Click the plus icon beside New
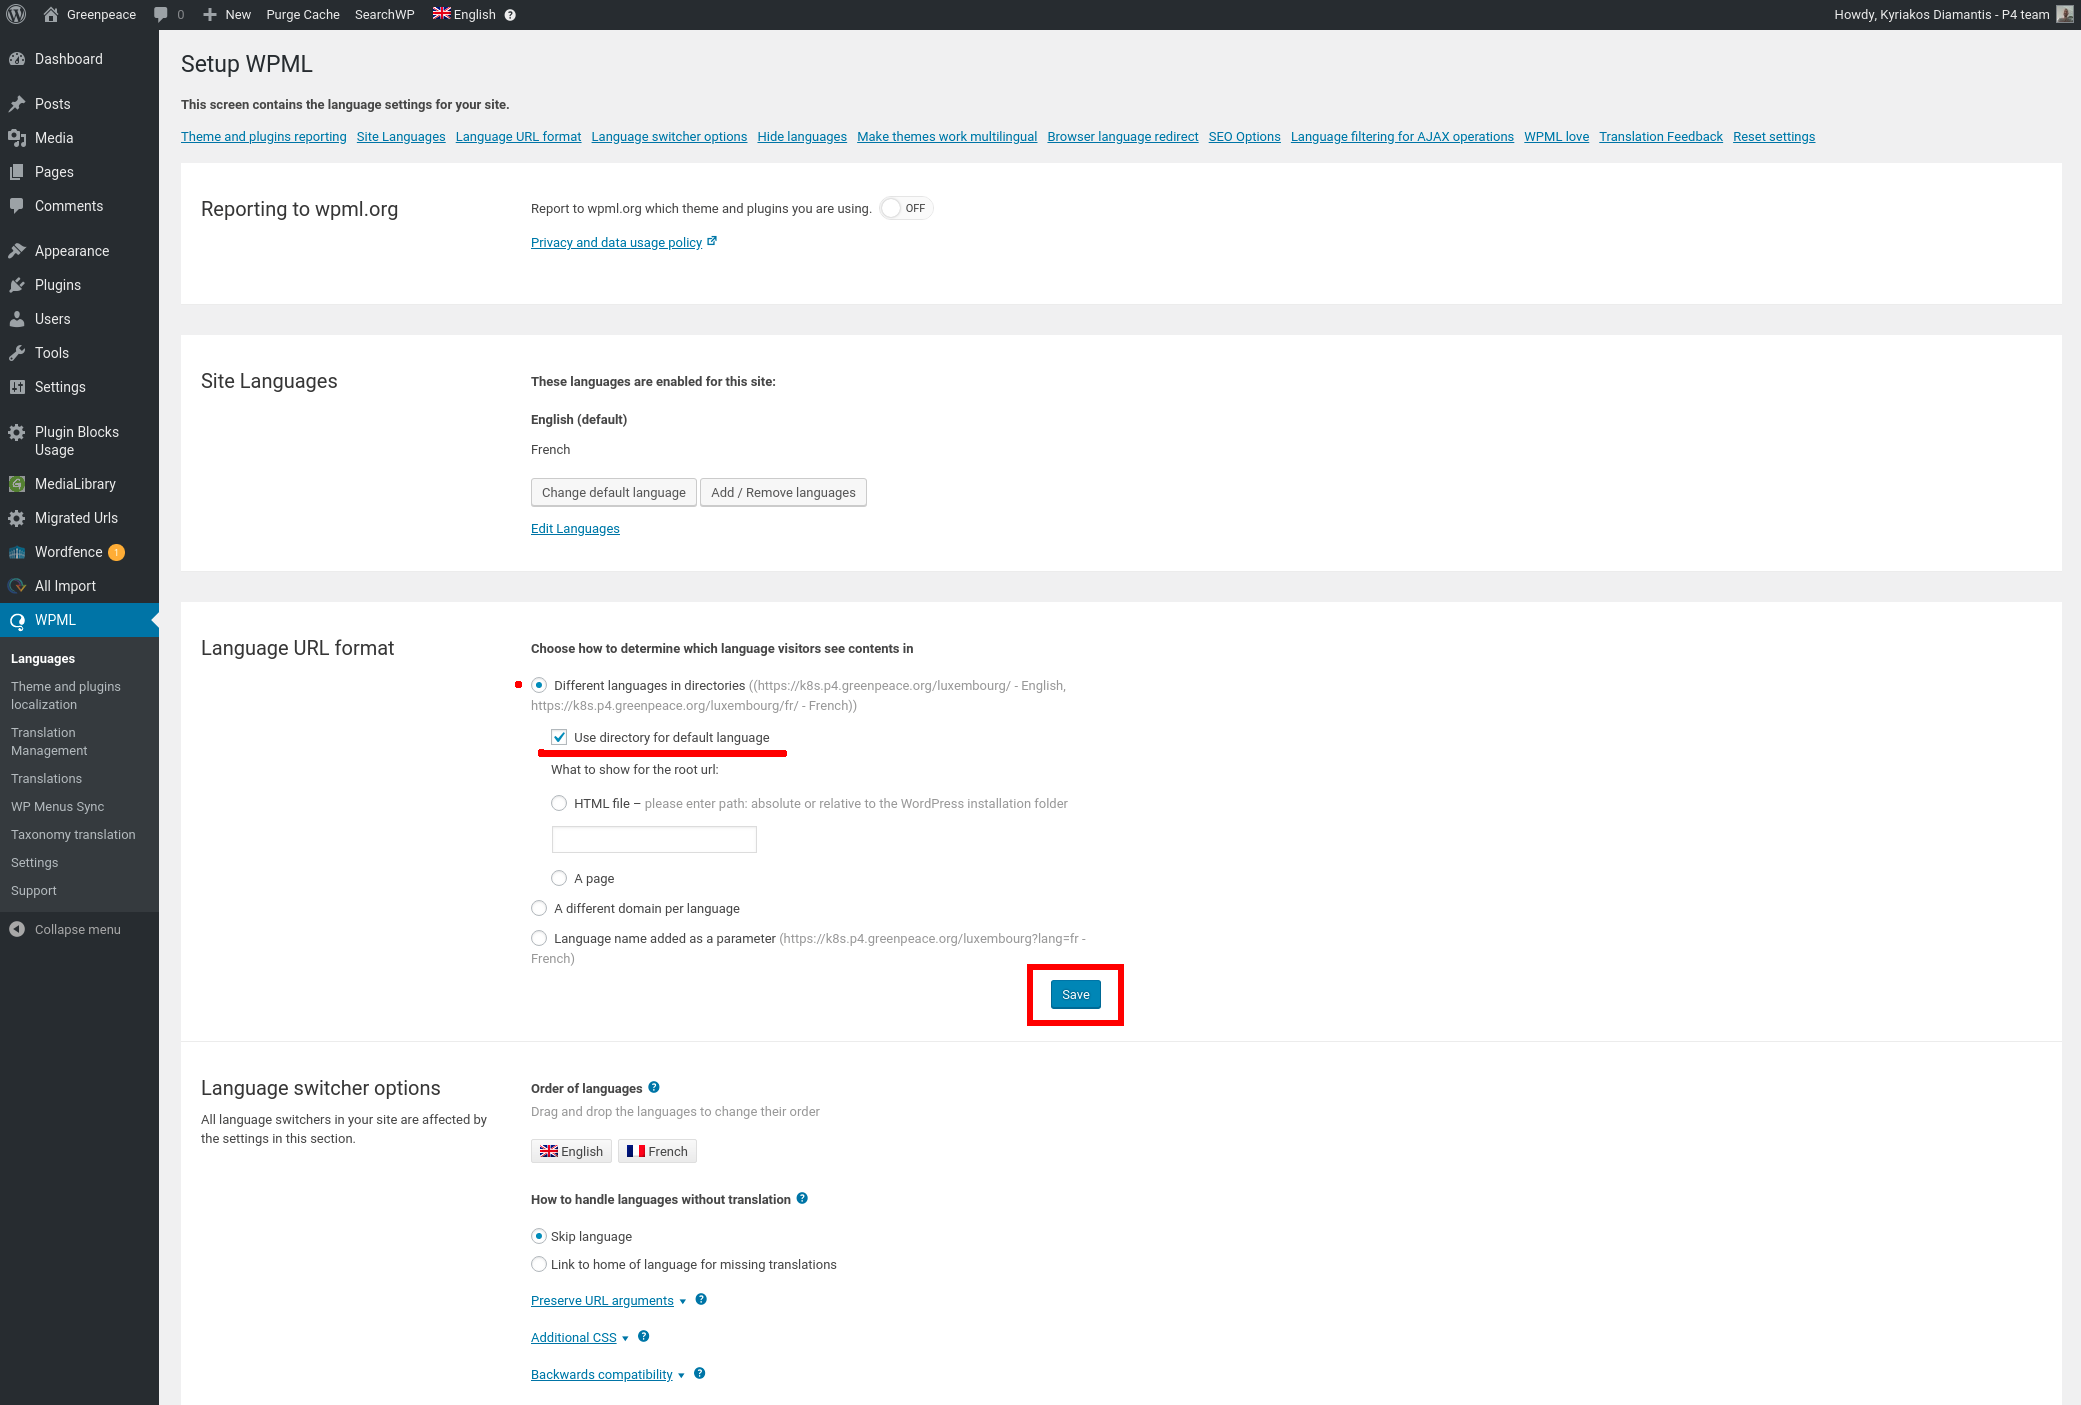 (210, 14)
